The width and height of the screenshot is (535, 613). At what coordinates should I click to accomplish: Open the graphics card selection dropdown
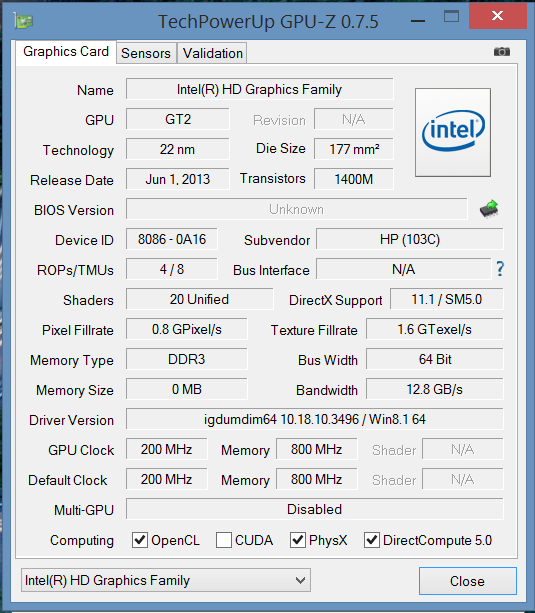[x=166, y=580]
